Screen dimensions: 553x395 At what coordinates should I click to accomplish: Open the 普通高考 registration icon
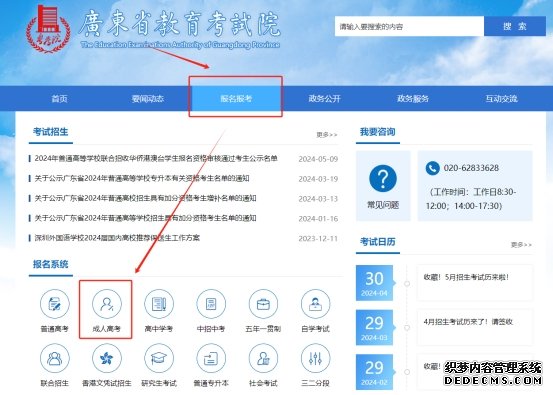pyautogui.click(x=55, y=304)
